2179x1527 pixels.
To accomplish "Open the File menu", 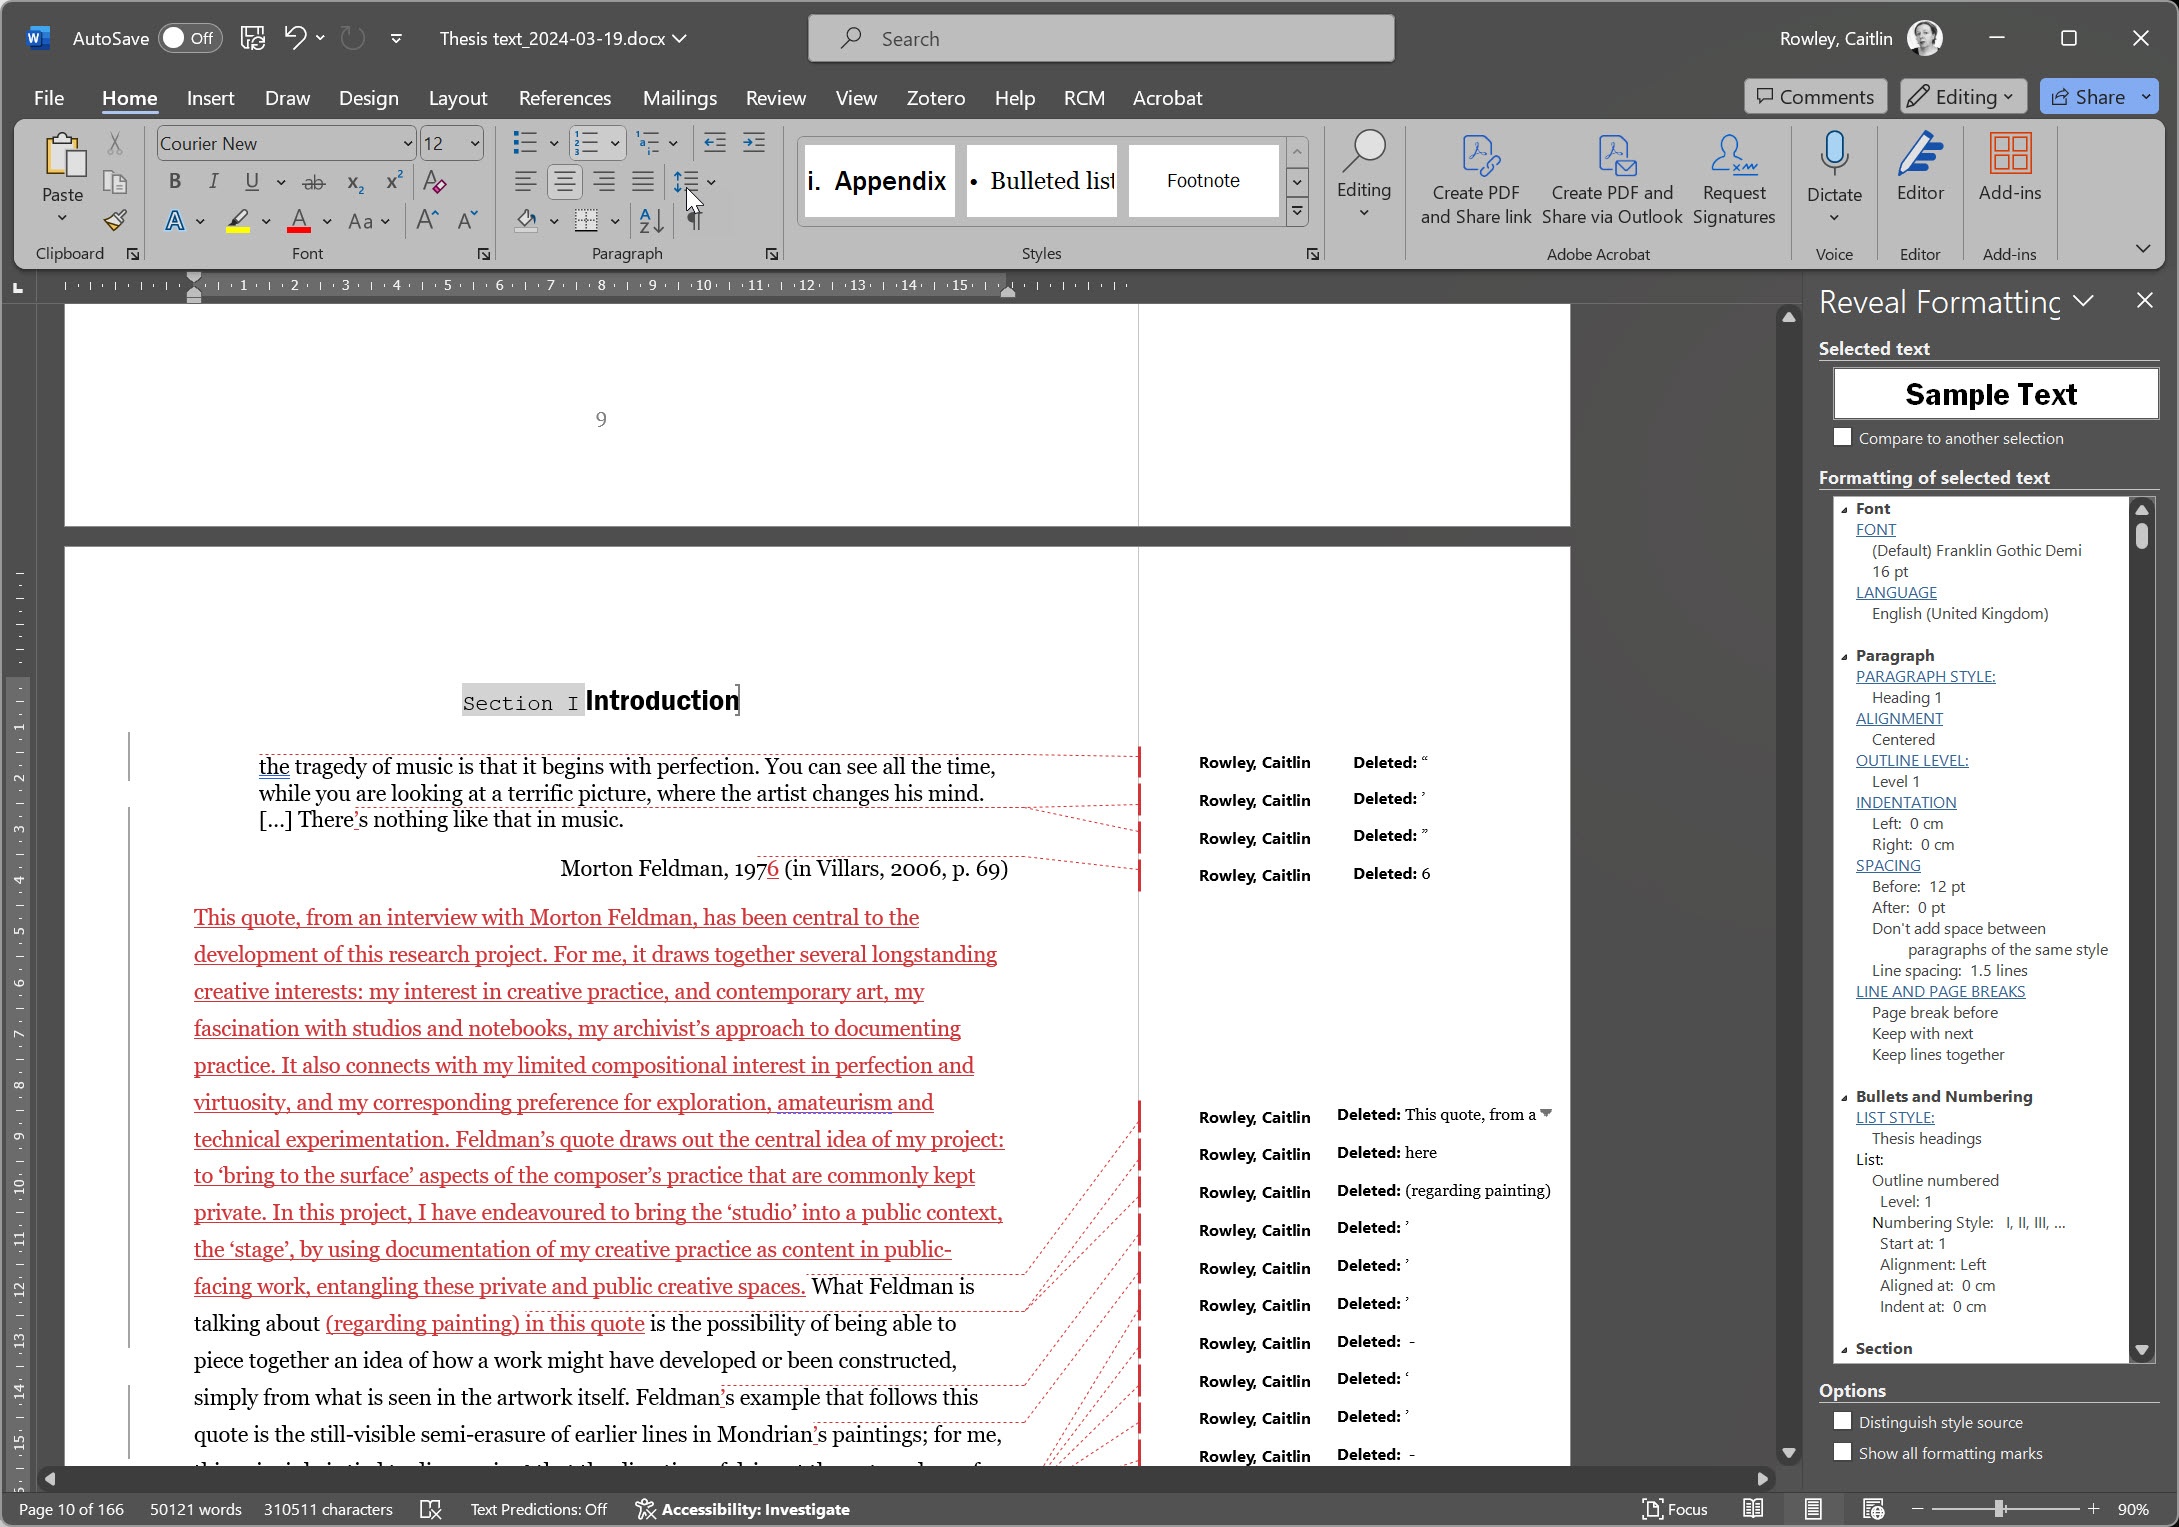I will tap(49, 98).
